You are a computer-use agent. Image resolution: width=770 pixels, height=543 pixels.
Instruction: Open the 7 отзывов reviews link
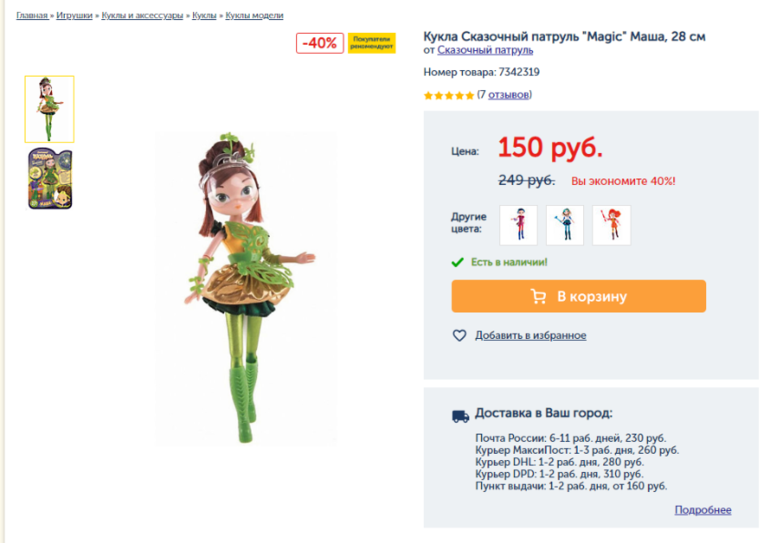[509, 95]
